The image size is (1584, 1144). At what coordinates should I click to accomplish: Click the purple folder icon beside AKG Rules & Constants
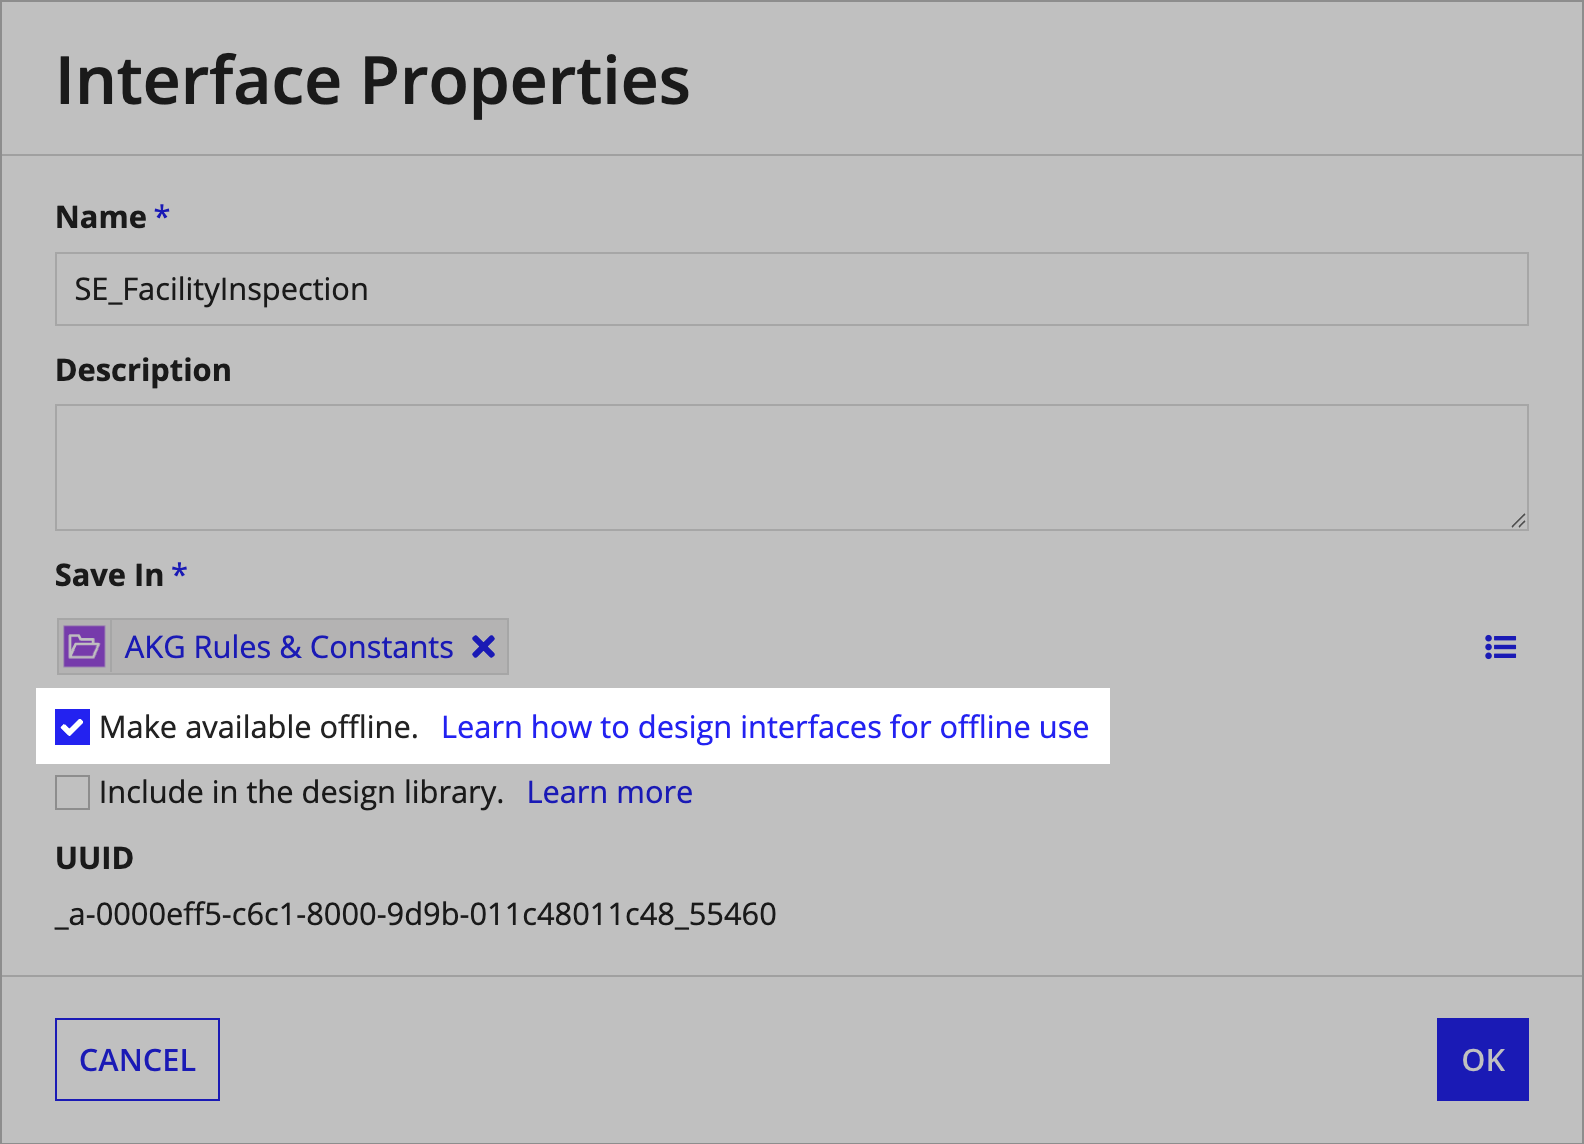pyautogui.click(x=85, y=647)
